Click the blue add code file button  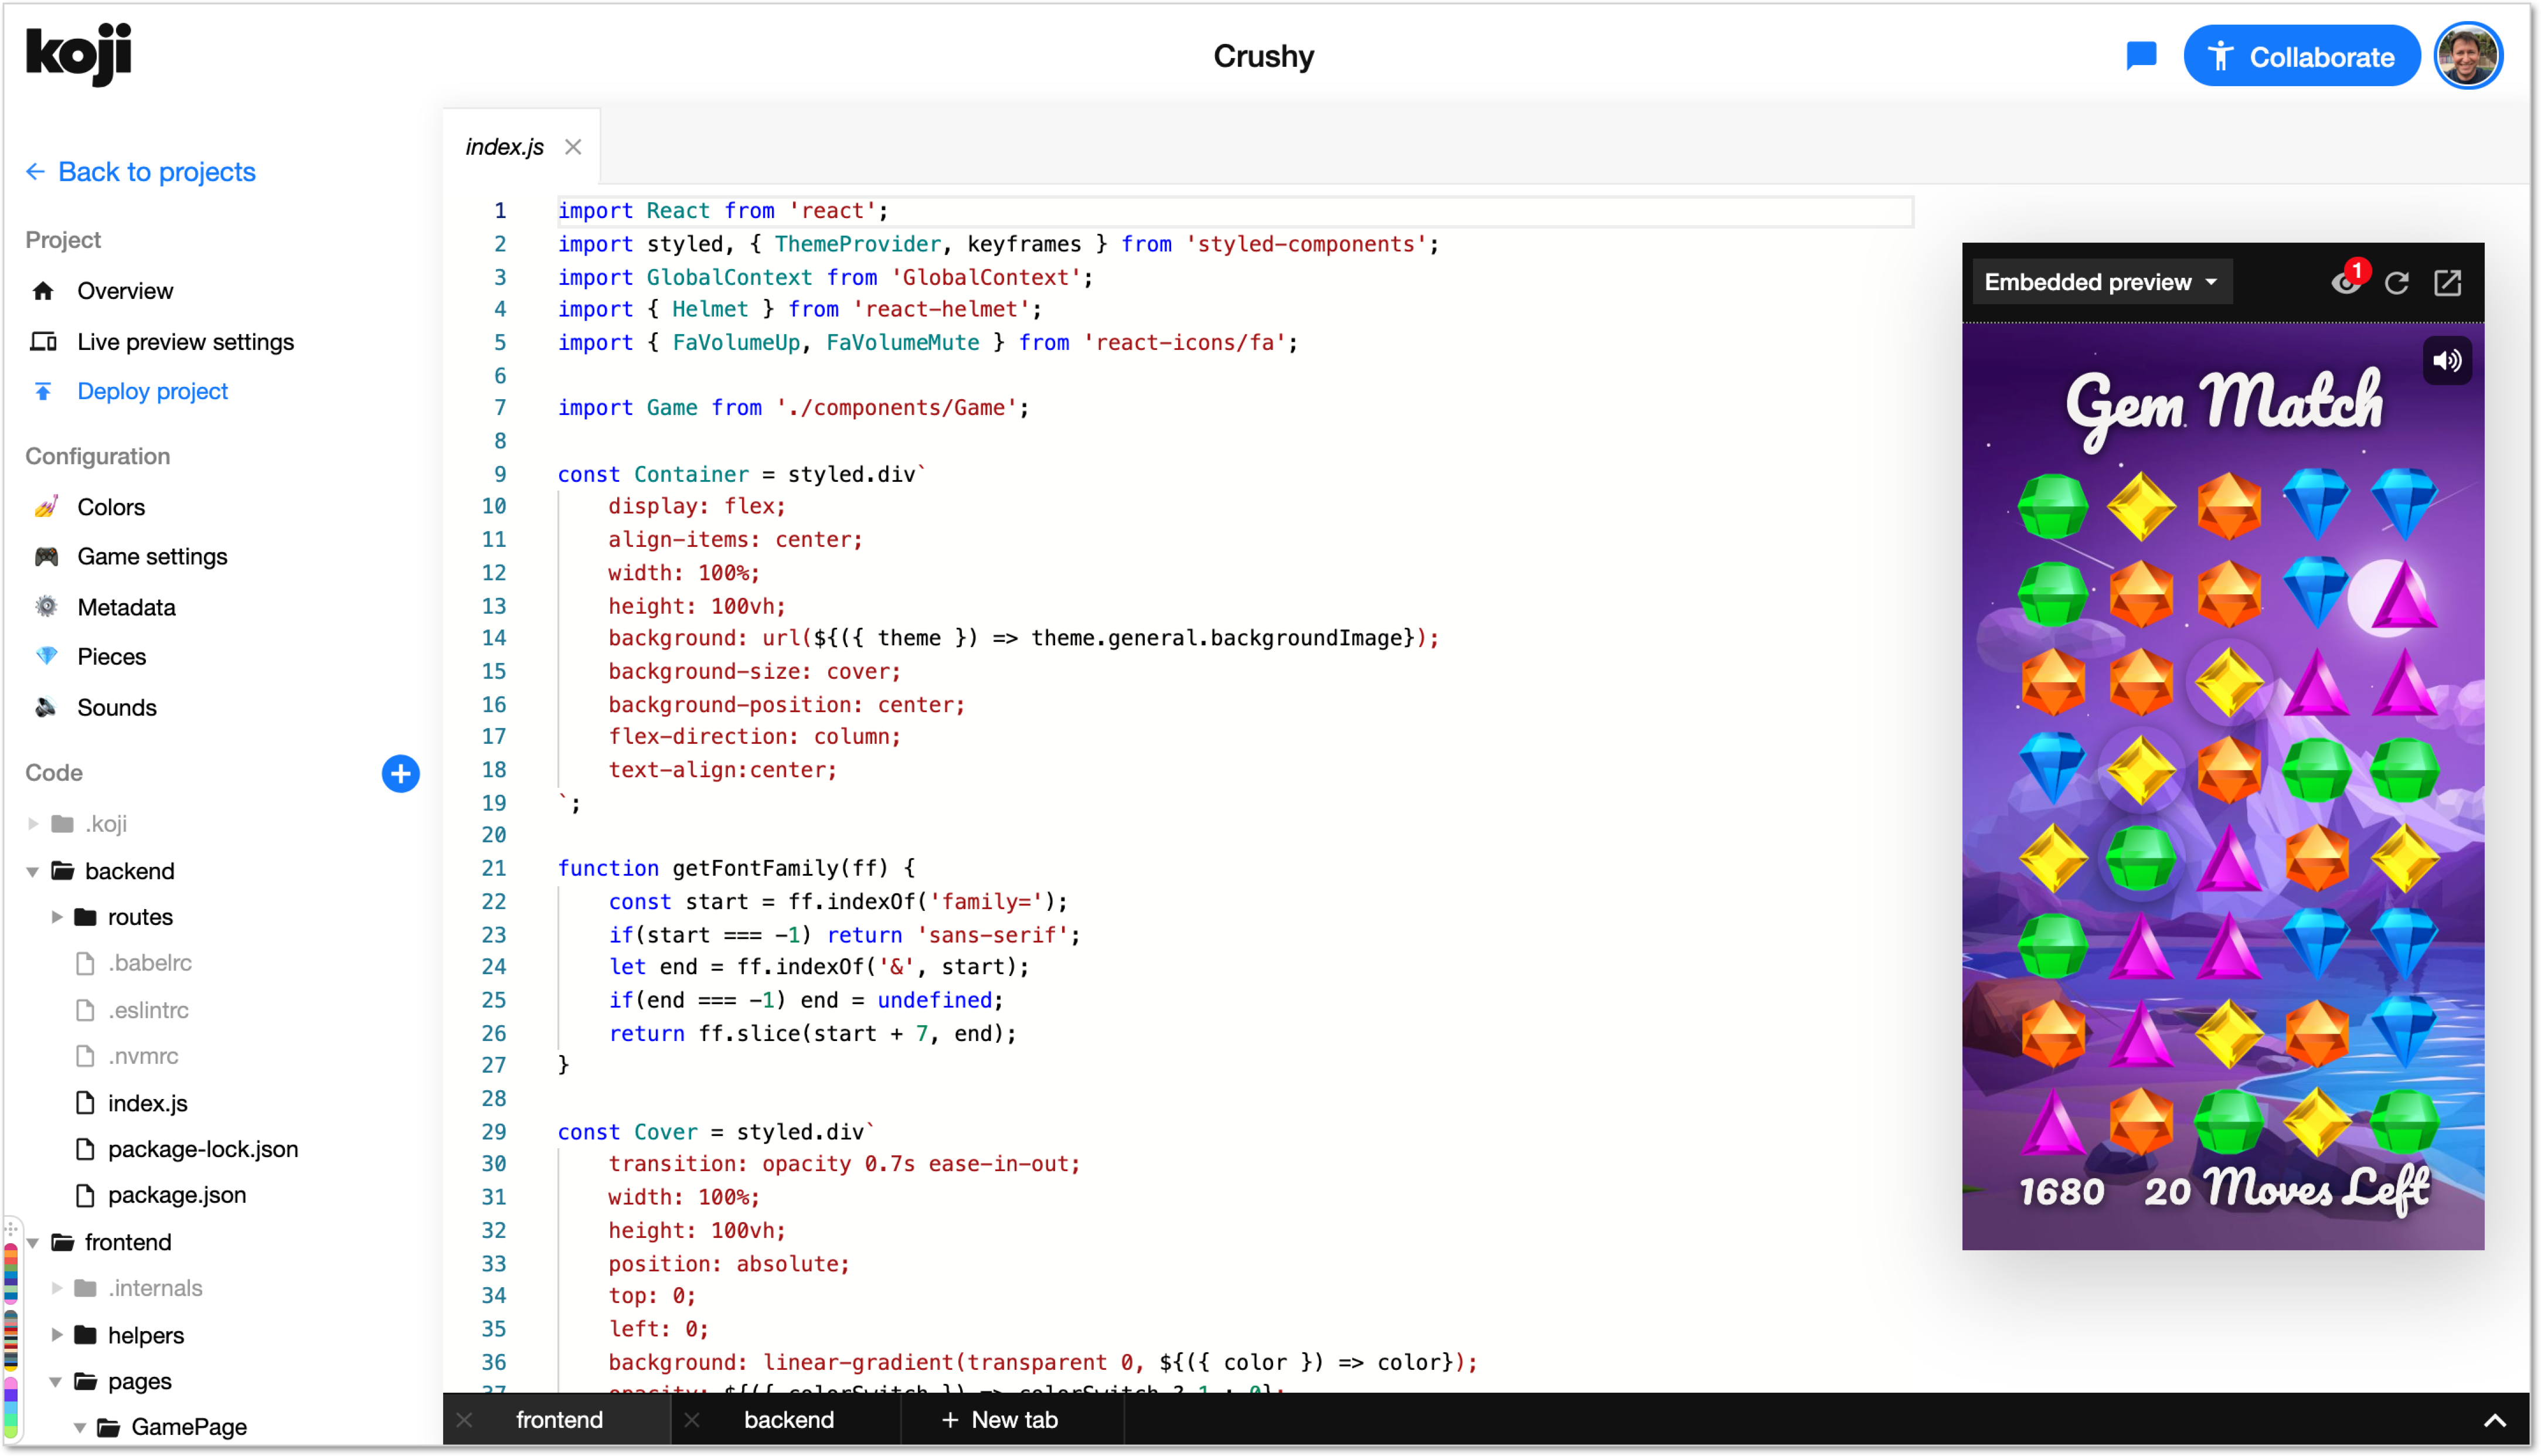(400, 773)
